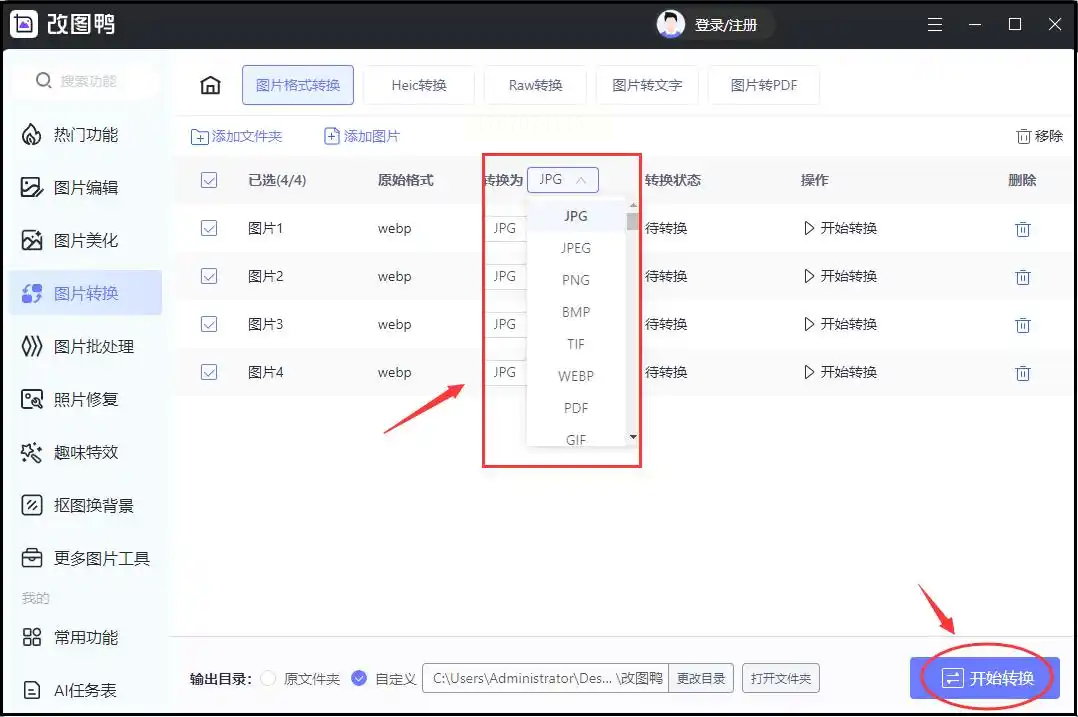Click 更改目录 button

coord(701,679)
